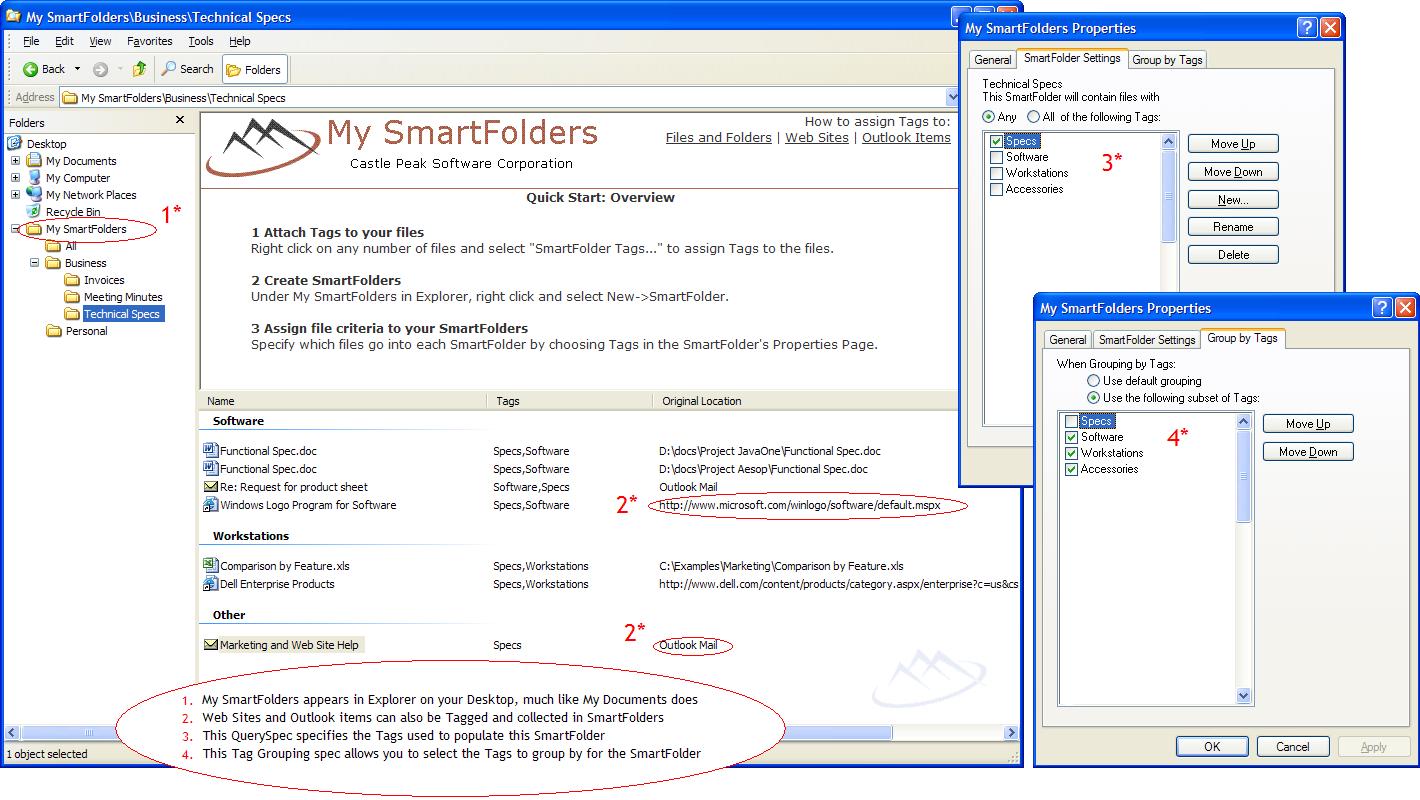Select My Network Places in tree
Viewport: 1420px width, 800px height.
point(91,195)
